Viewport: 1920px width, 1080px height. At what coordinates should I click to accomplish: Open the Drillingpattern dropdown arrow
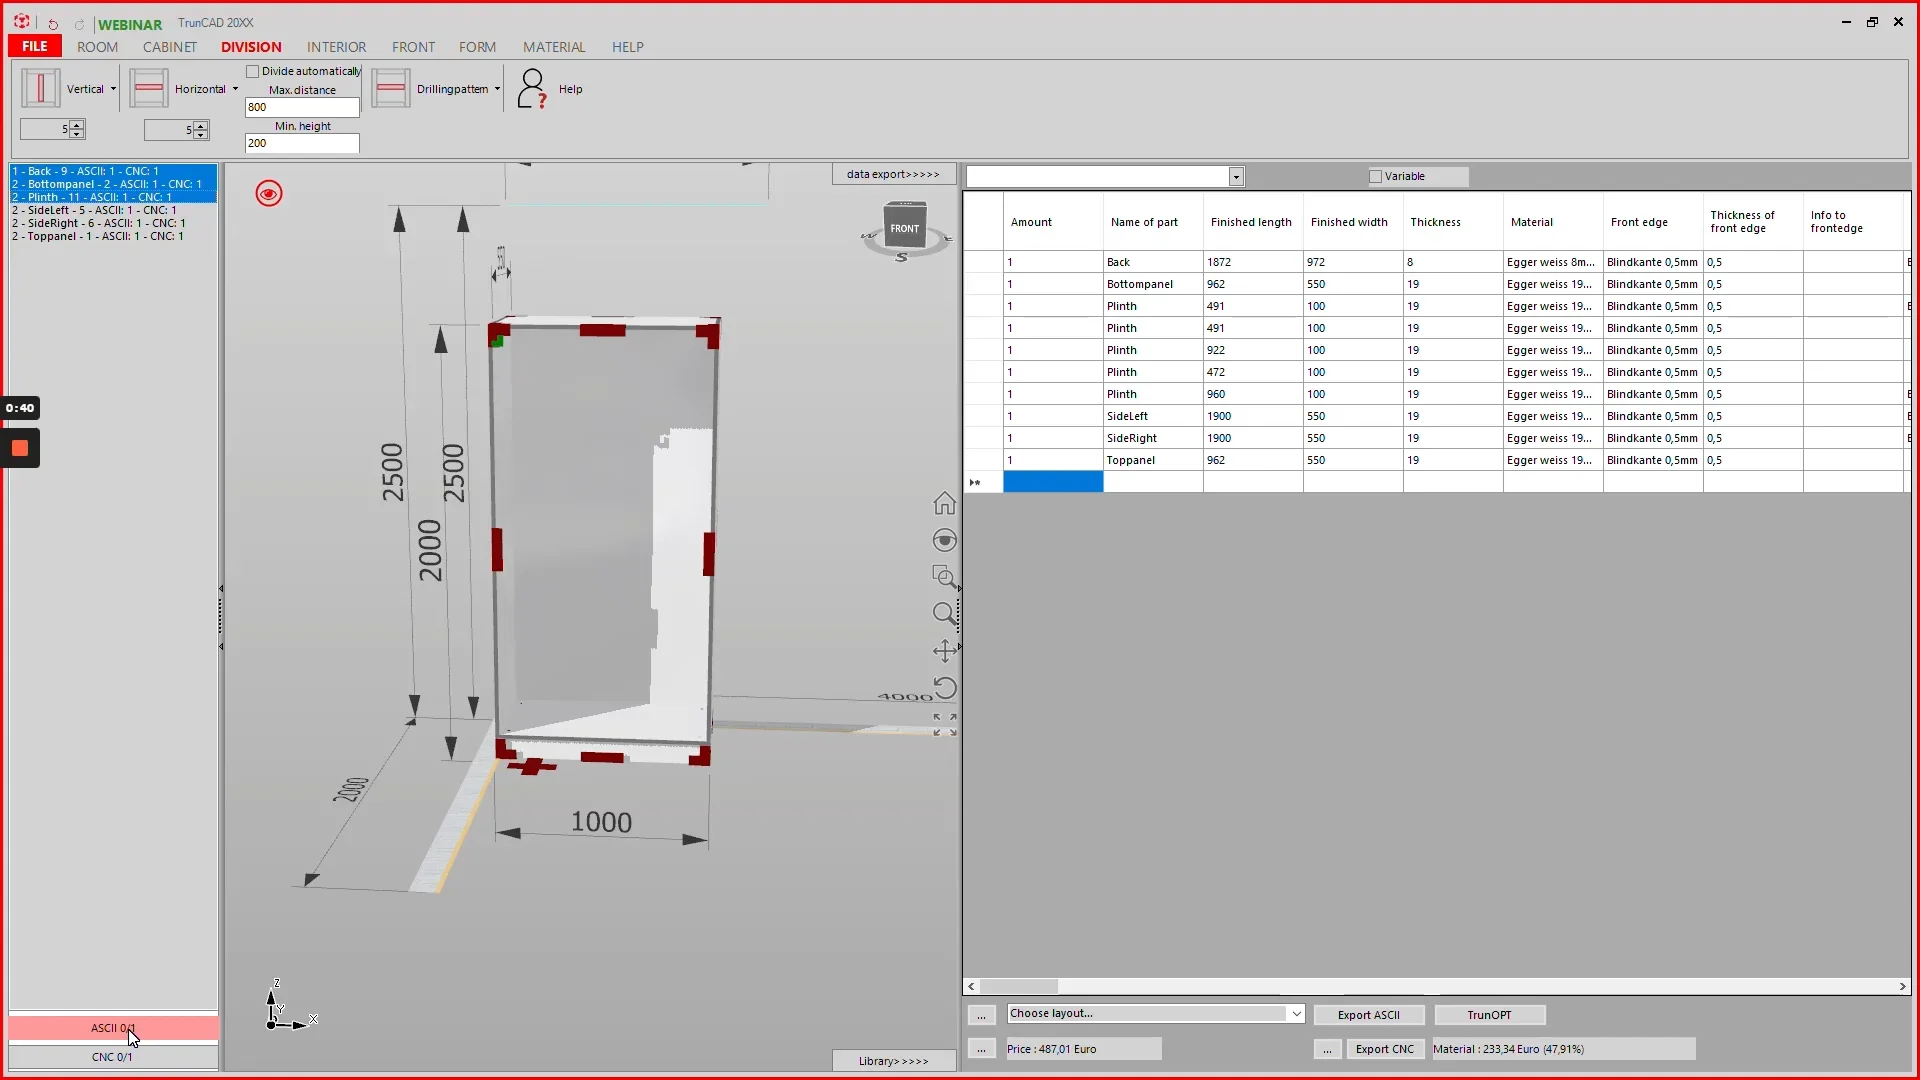tap(497, 89)
